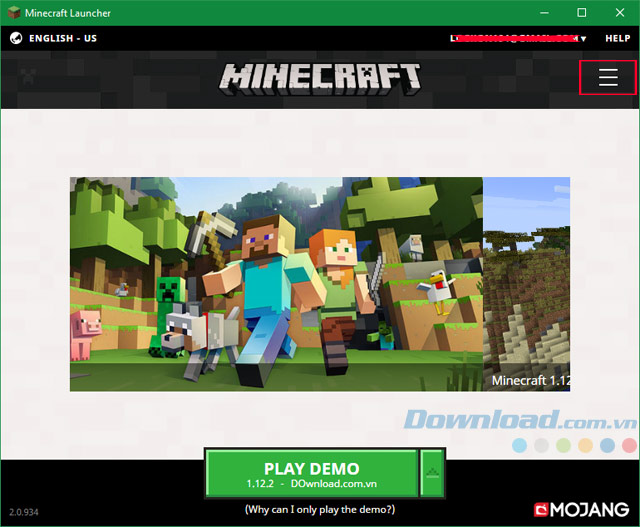Click the PLAY DEMO button

click(x=311, y=474)
